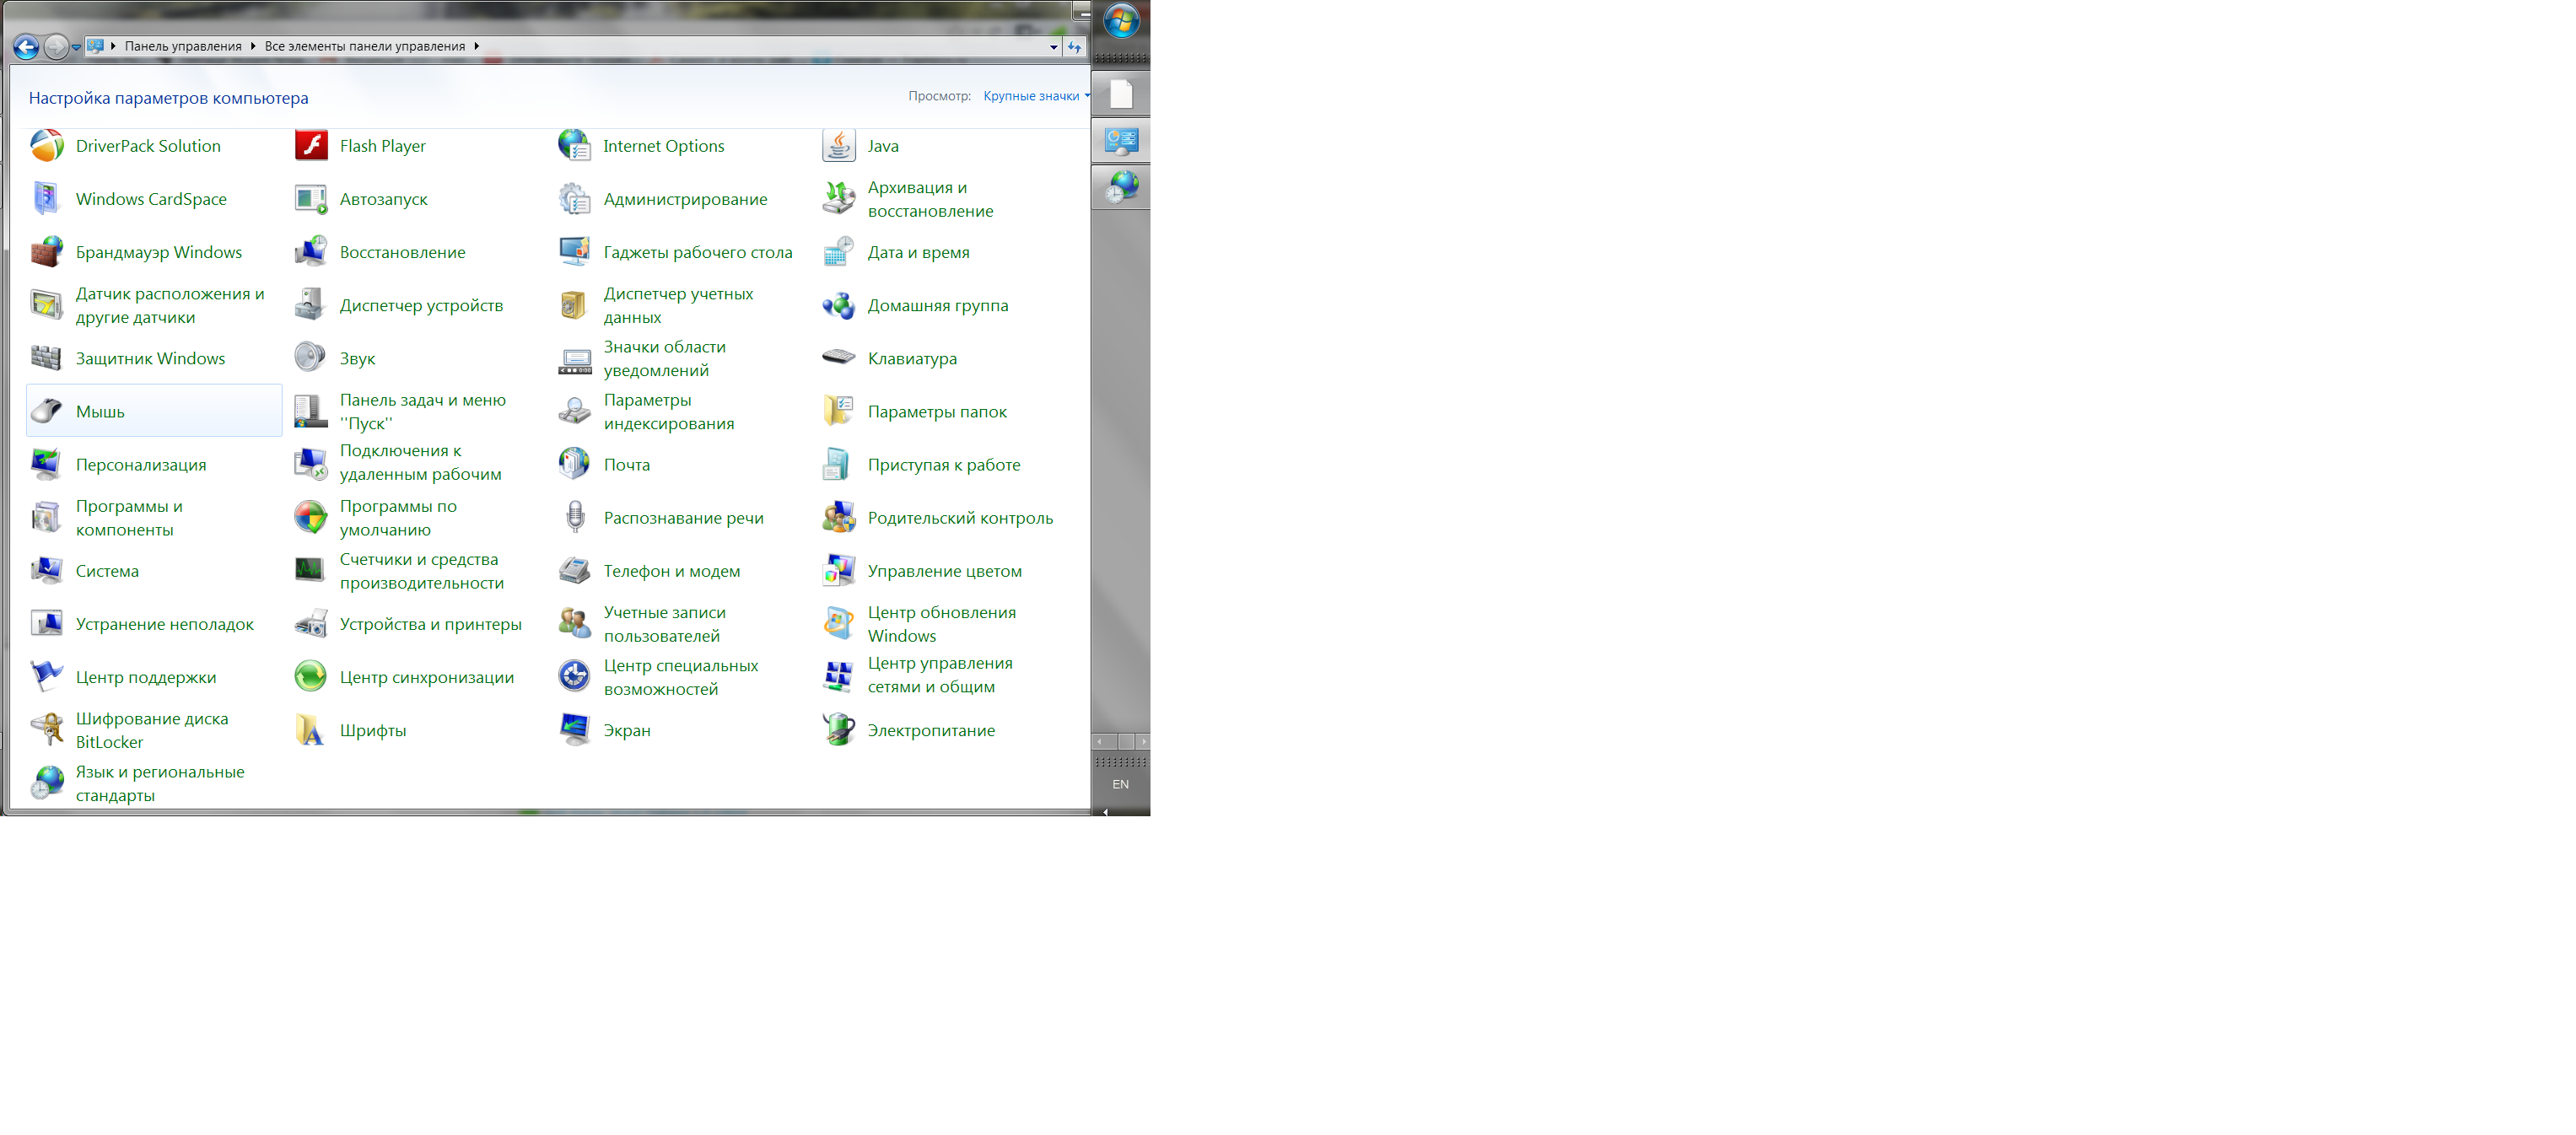Click the refresh button in address bar

point(1075,47)
